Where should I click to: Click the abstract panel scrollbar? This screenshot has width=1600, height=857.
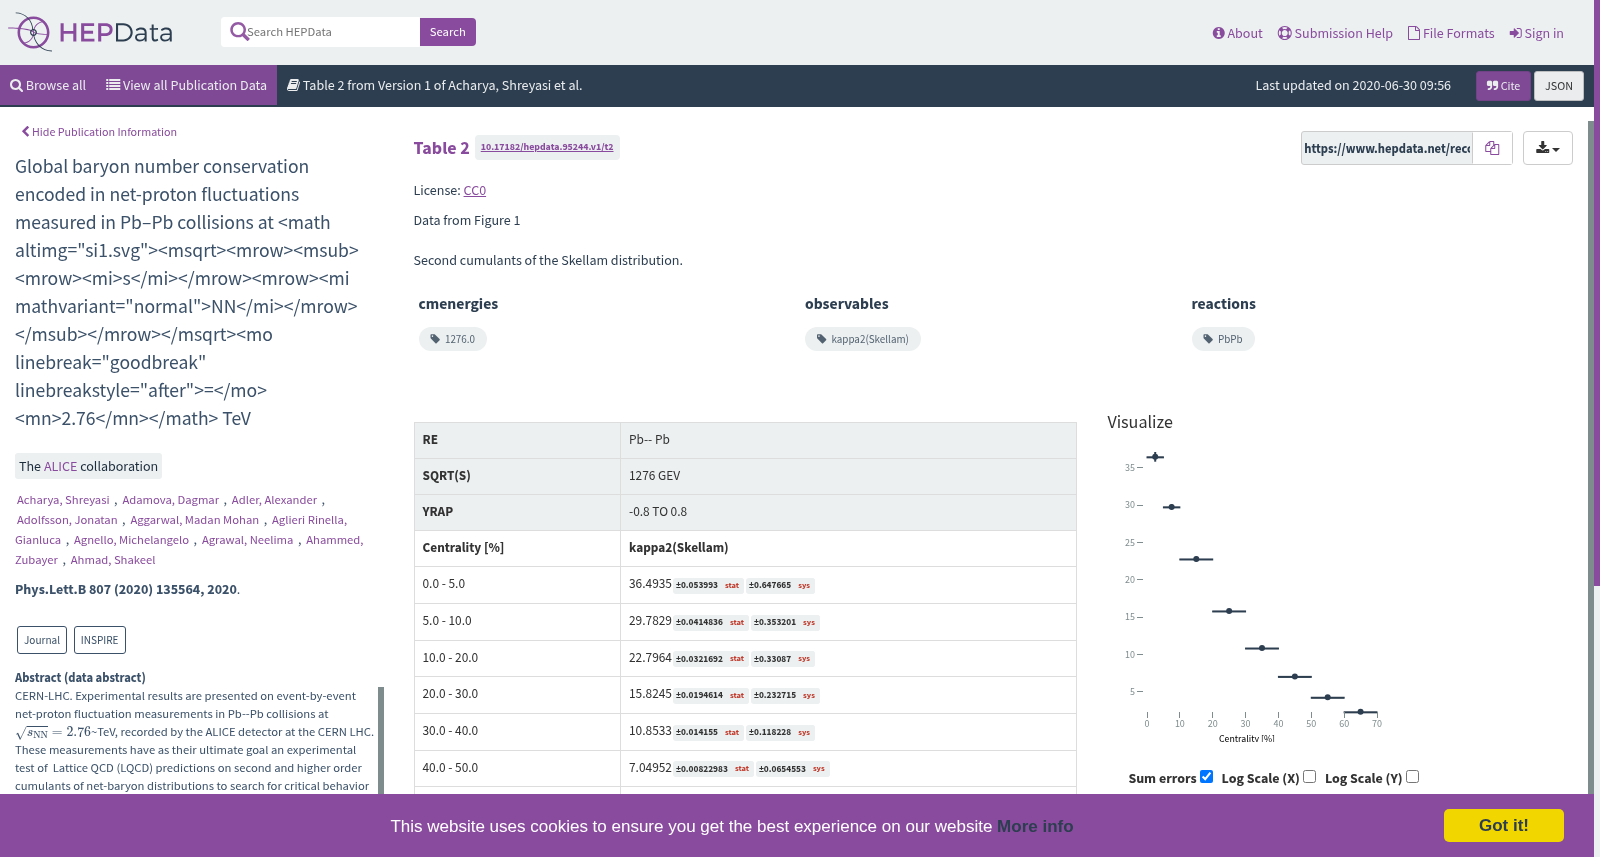(381, 740)
